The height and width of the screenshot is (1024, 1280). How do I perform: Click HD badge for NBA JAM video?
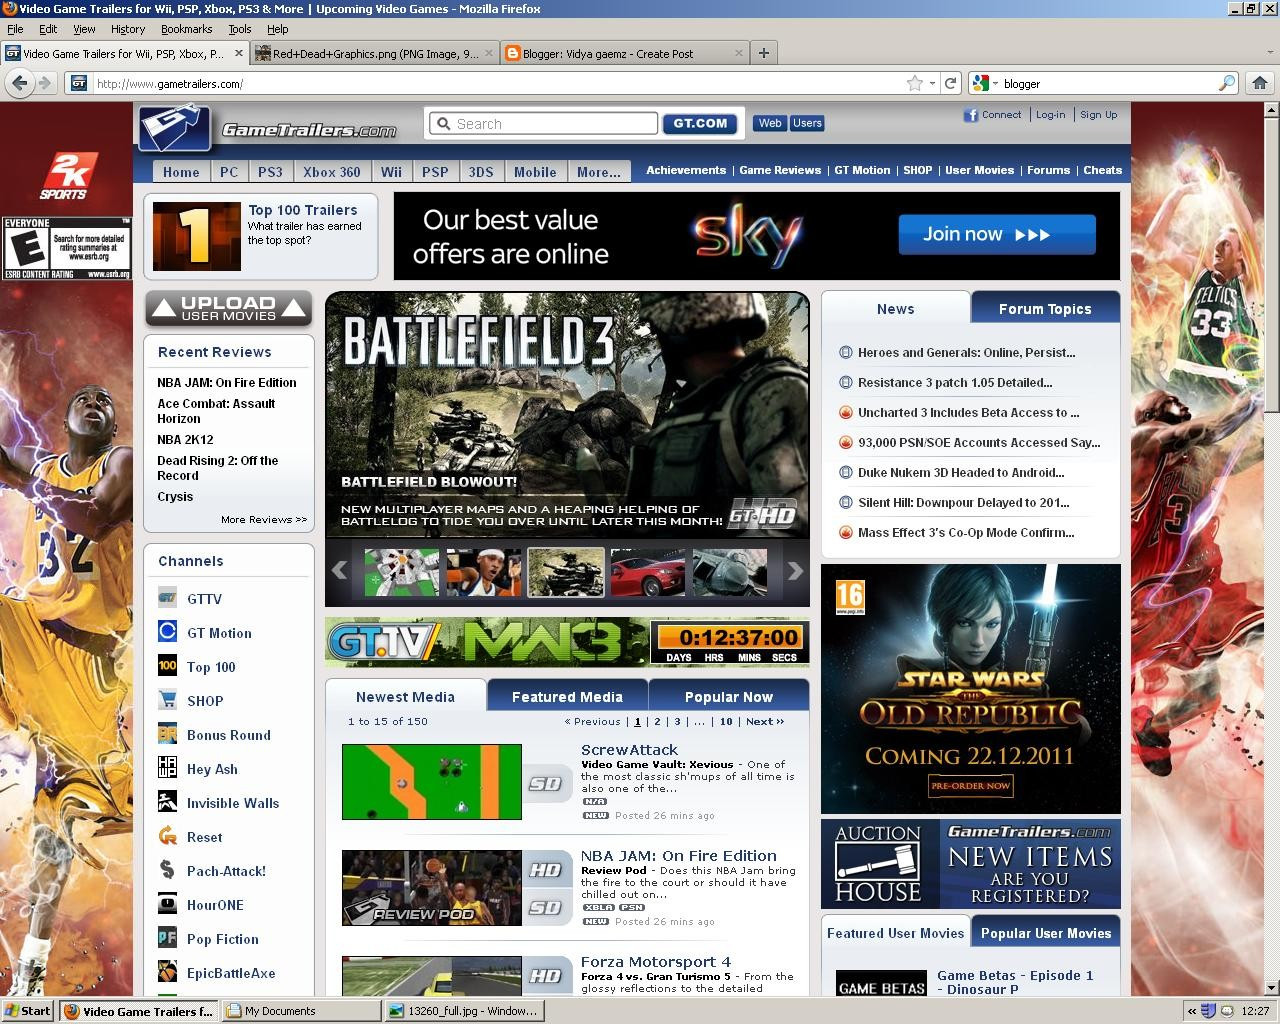546,870
